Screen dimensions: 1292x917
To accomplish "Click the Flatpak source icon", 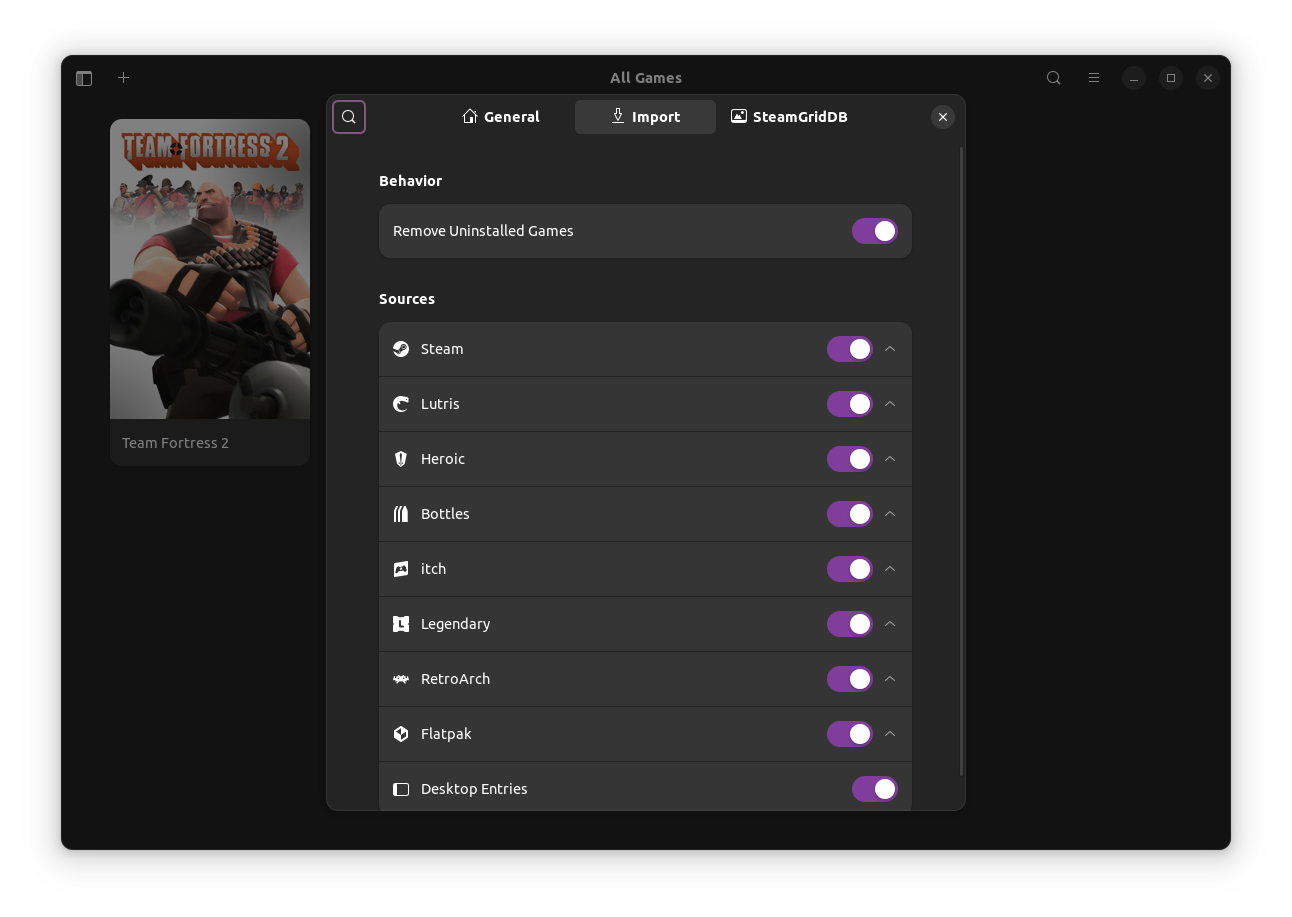I will [401, 734].
